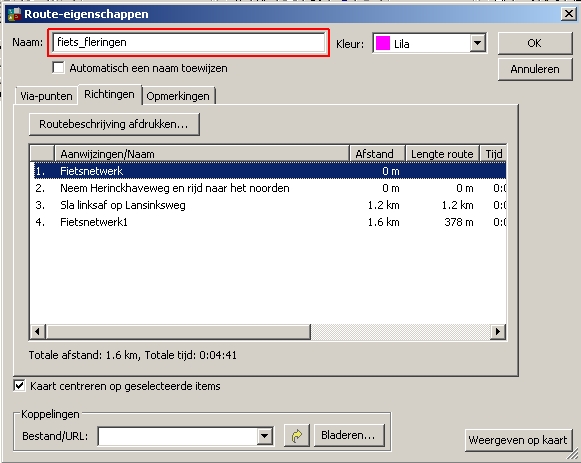The height and width of the screenshot is (463, 581).
Task: Select the Richtingen tab
Action: [x=109, y=94]
